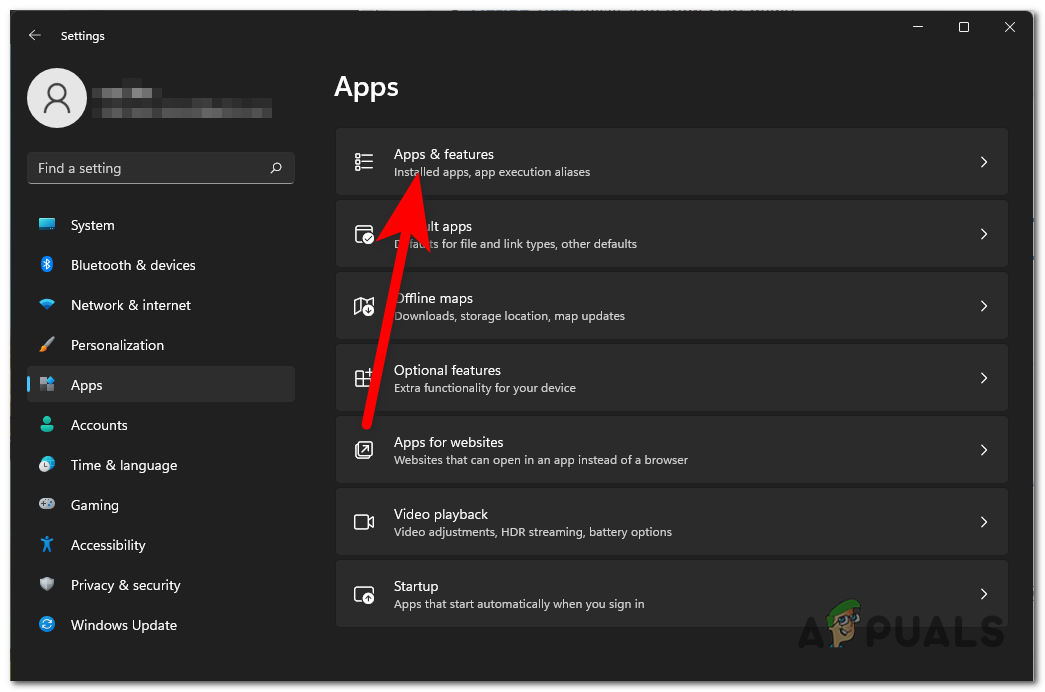Image resolution: width=1045 pixels, height=692 pixels.
Task: Click the Privacy & security shield icon
Action: click(47, 585)
